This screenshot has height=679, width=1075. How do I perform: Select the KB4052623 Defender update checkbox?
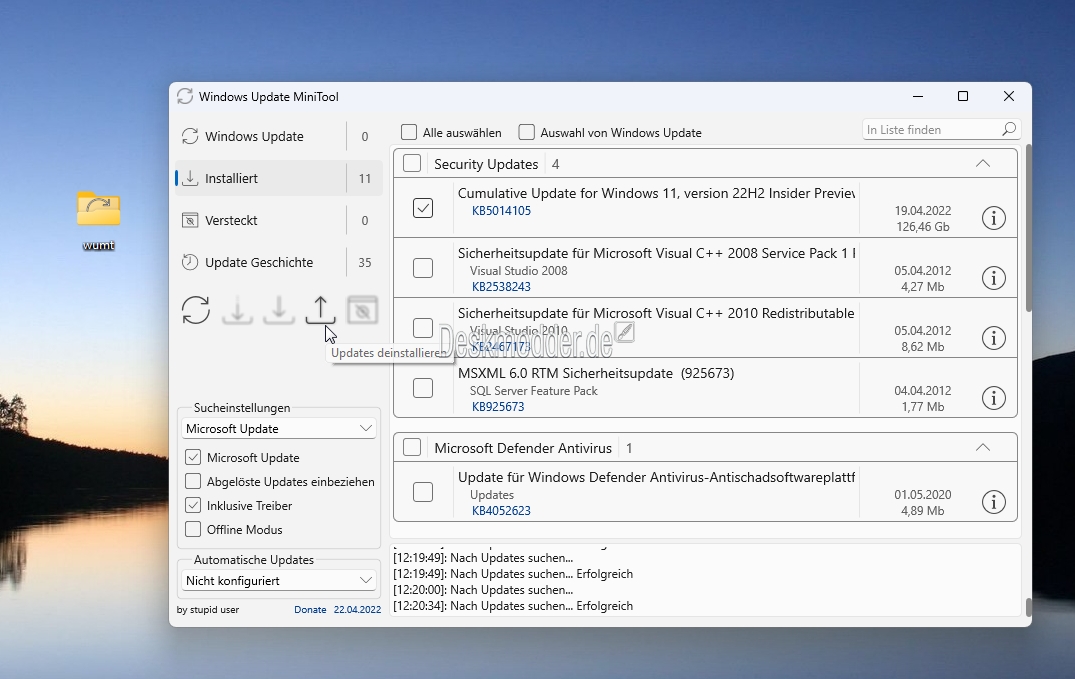coord(423,492)
